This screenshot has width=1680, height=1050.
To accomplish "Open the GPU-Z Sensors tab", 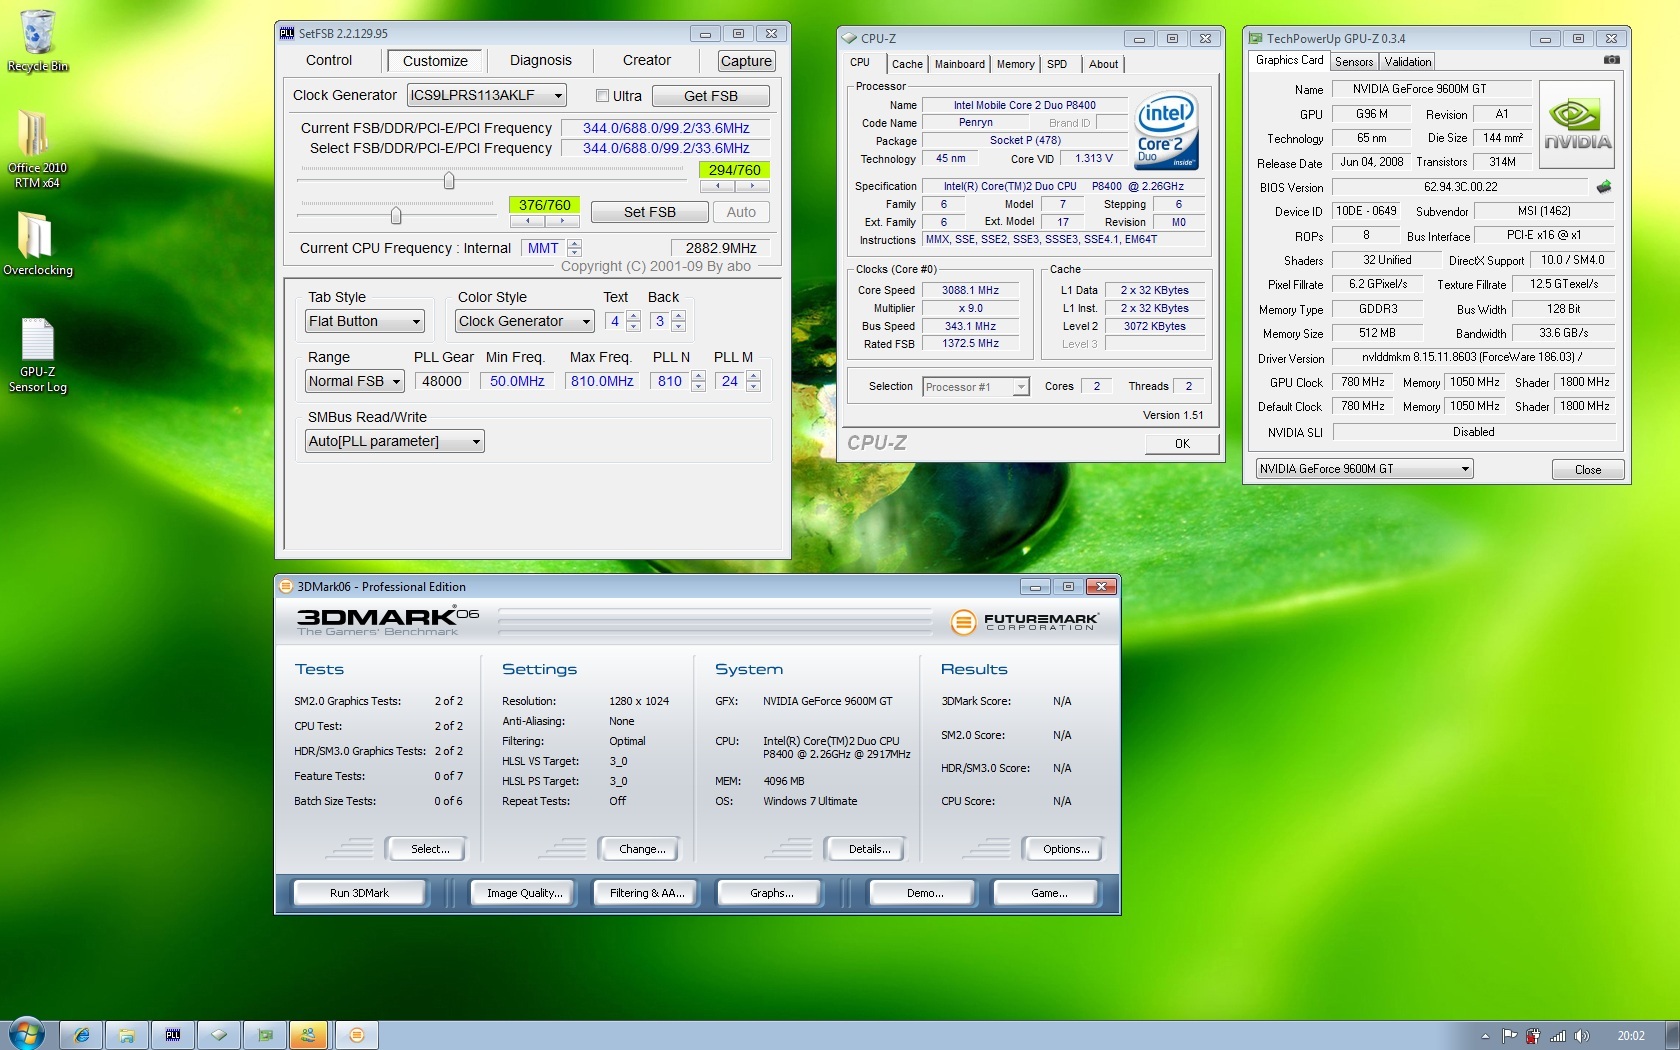I will (1354, 62).
